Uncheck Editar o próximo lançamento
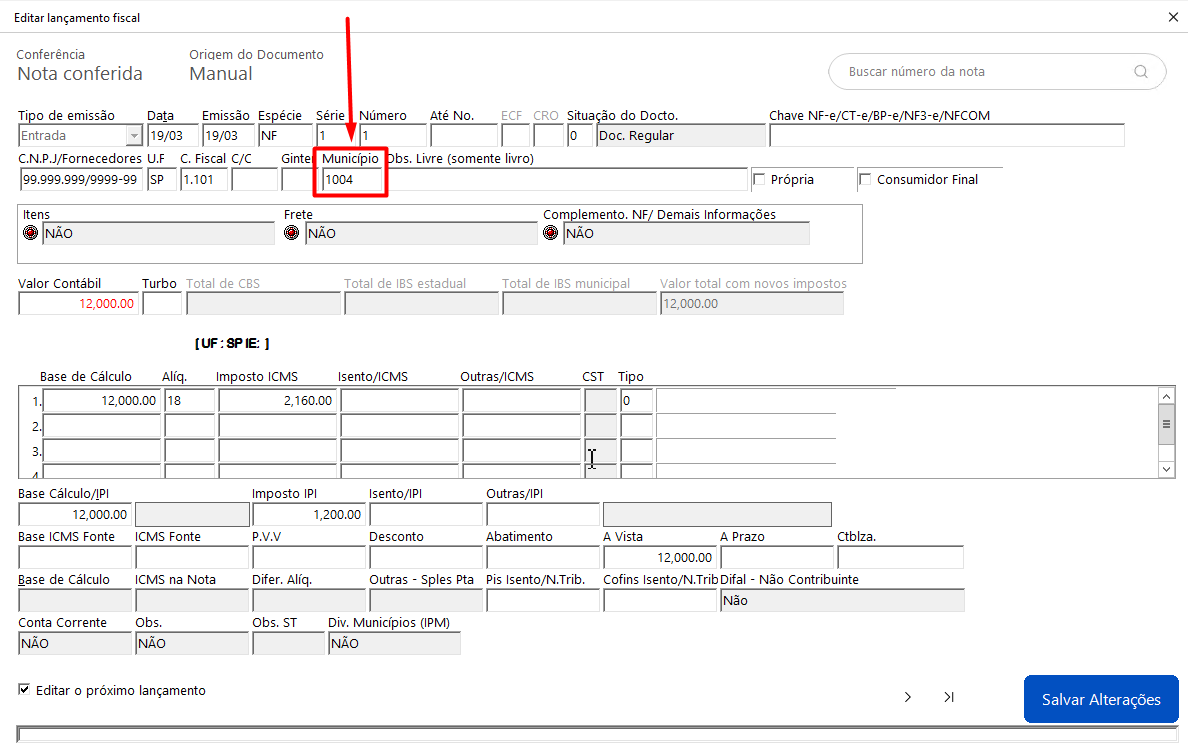Viewport: 1188px width, 748px height. (24, 690)
